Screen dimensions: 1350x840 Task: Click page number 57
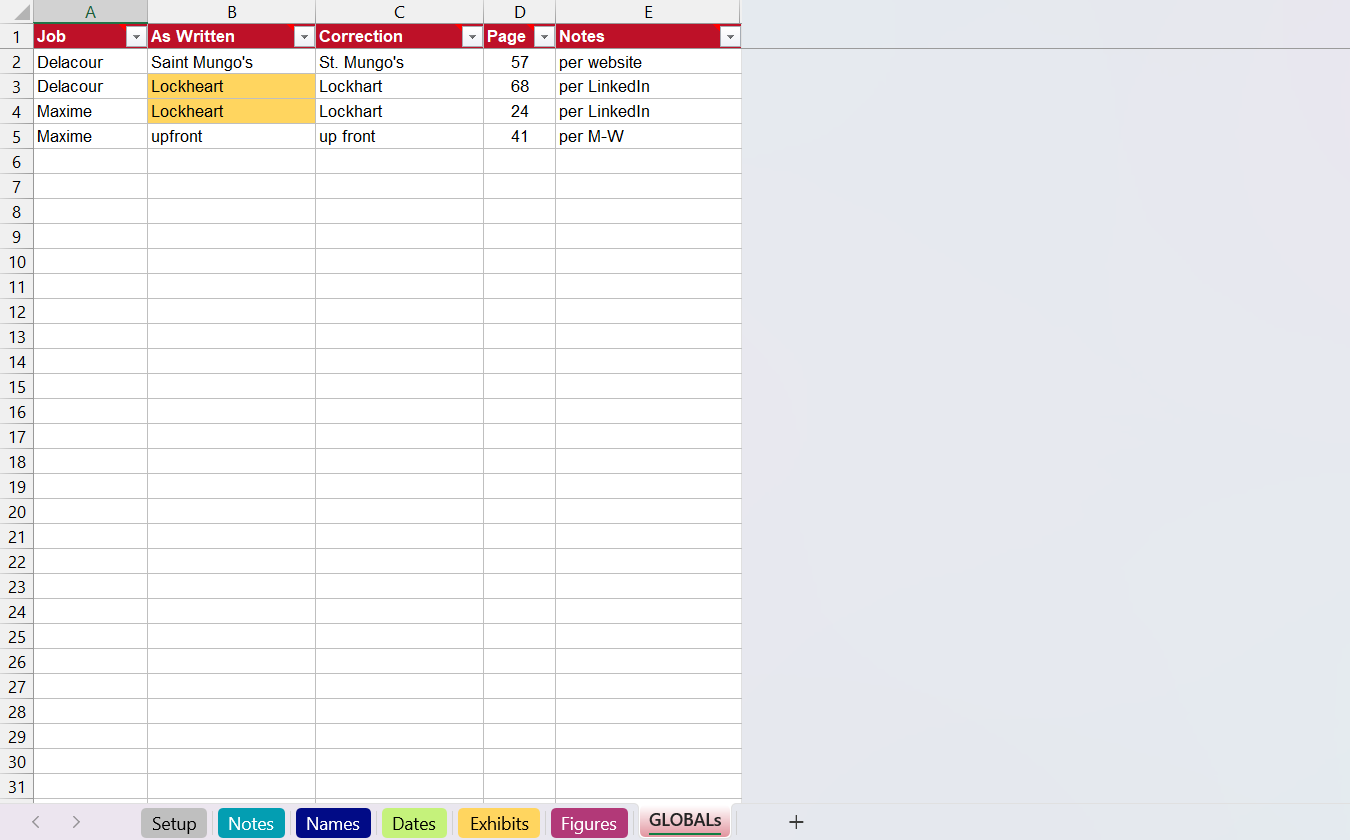pyautogui.click(x=519, y=62)
